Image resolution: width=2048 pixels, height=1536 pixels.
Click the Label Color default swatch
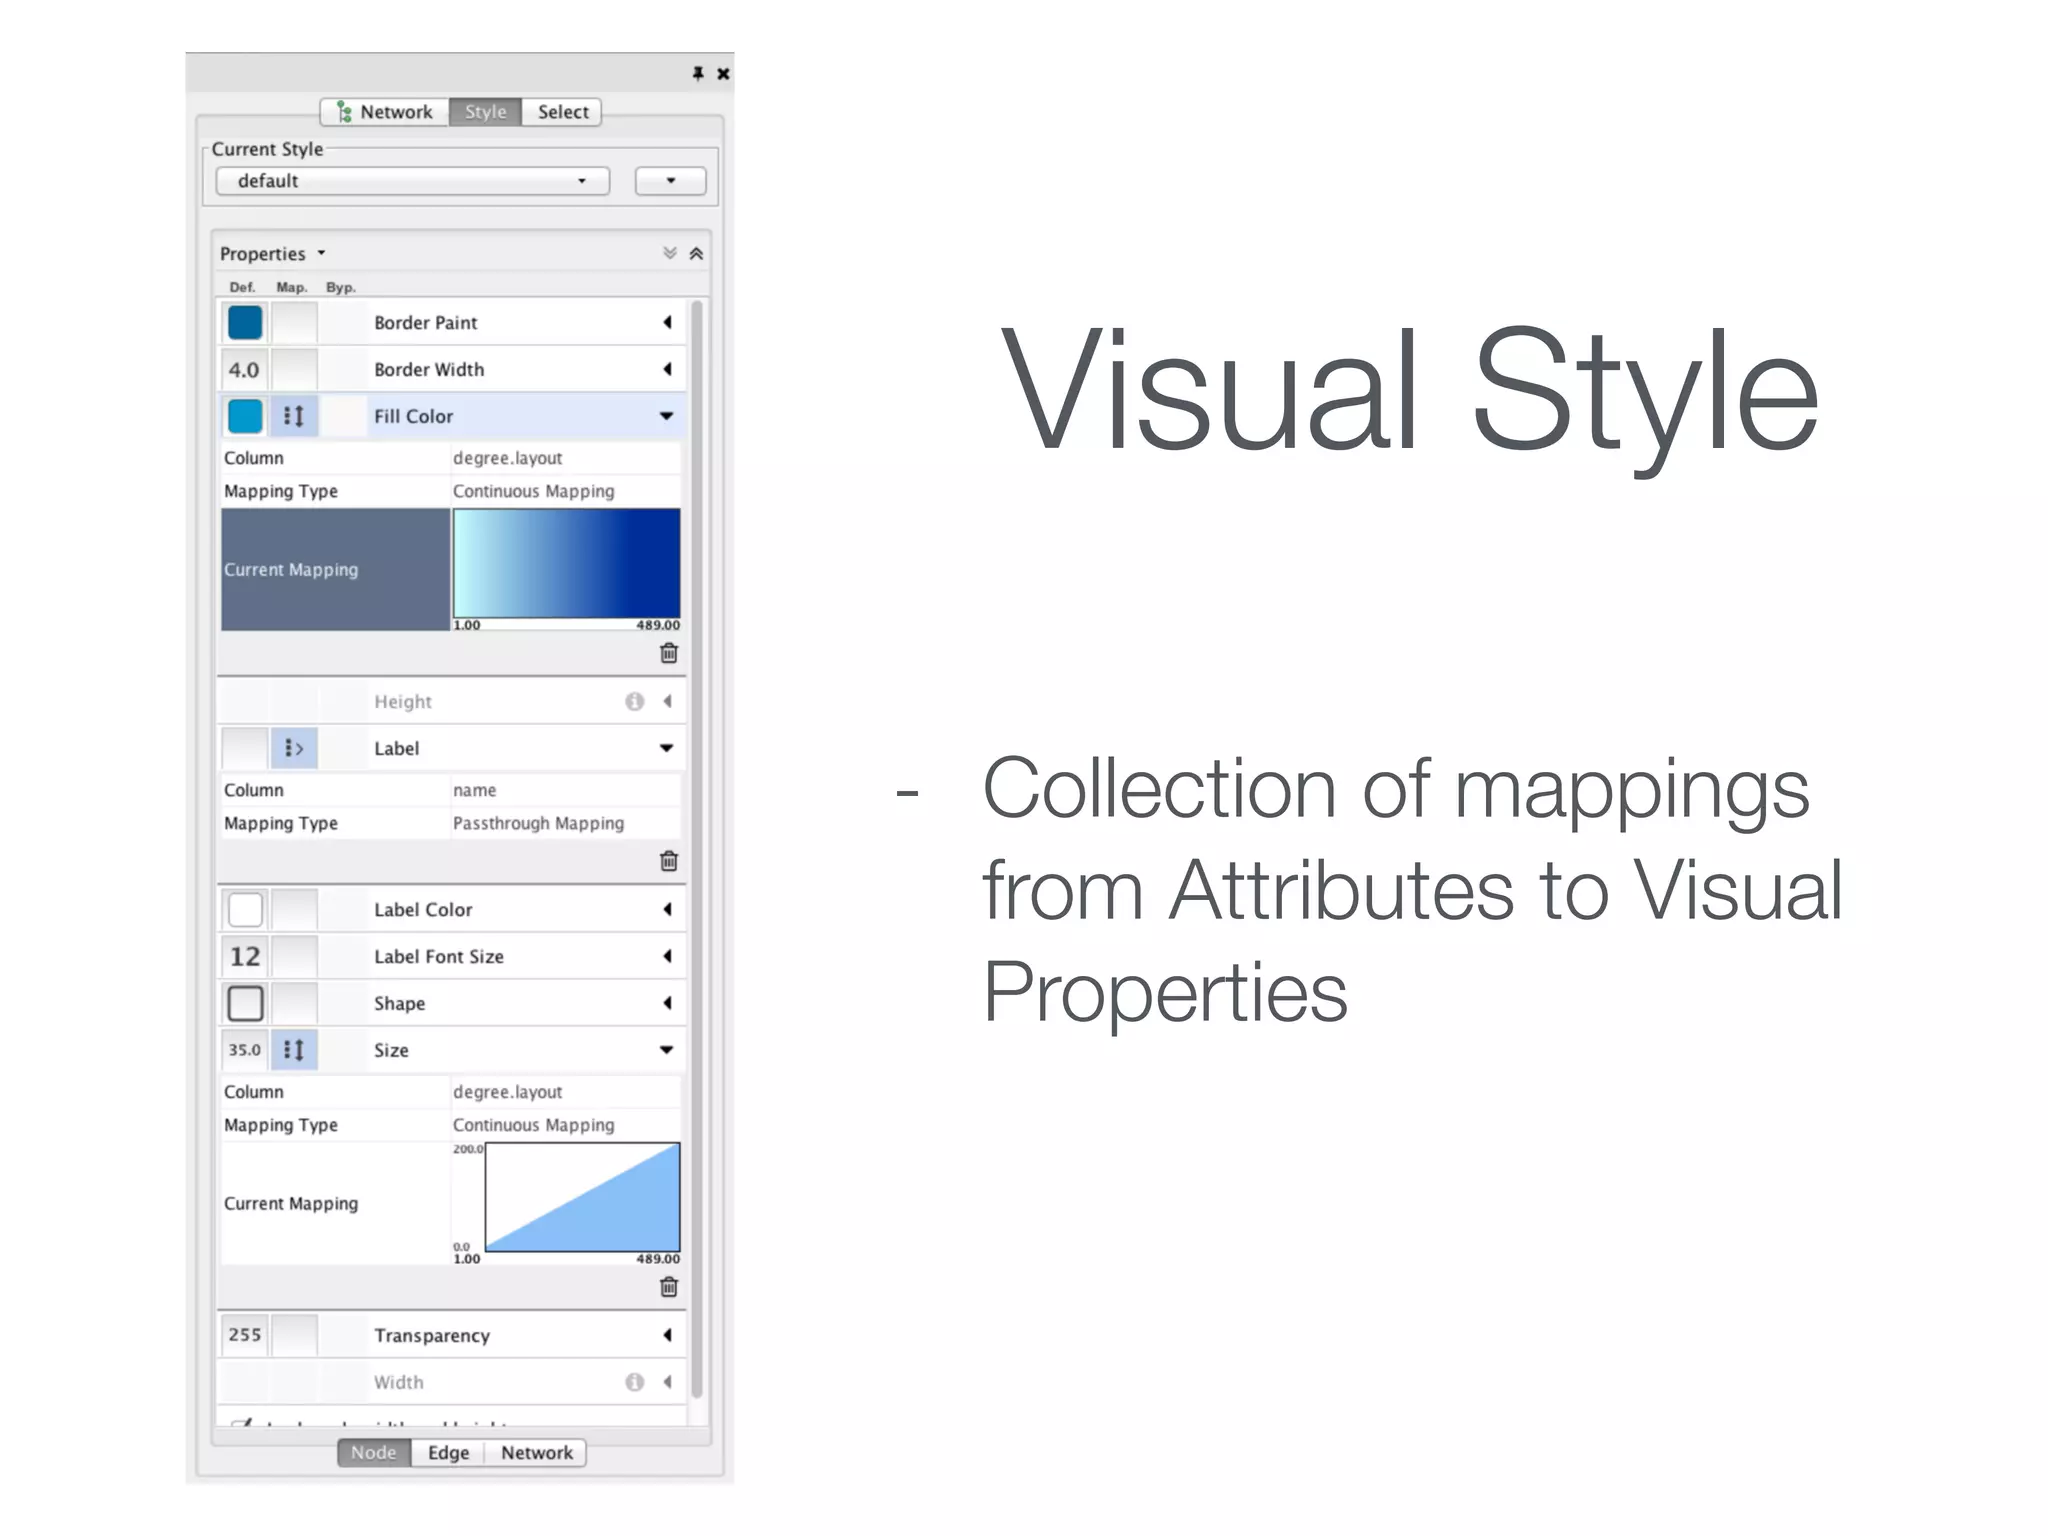[x=245, y=910]
